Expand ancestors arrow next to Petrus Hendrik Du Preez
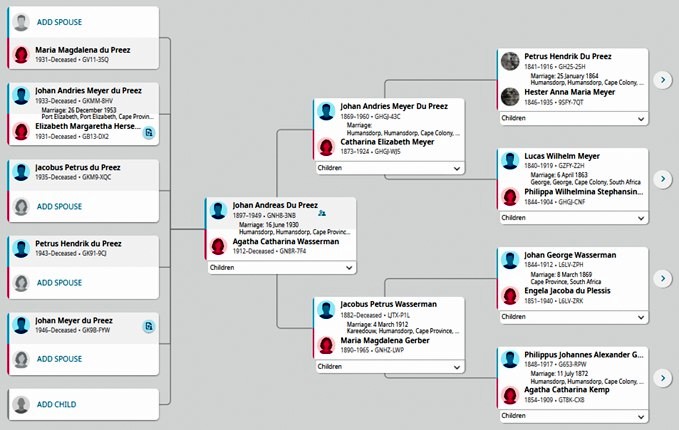Viewport: 679px width, 430px height. pyautogui.click(x=663, y=80)
